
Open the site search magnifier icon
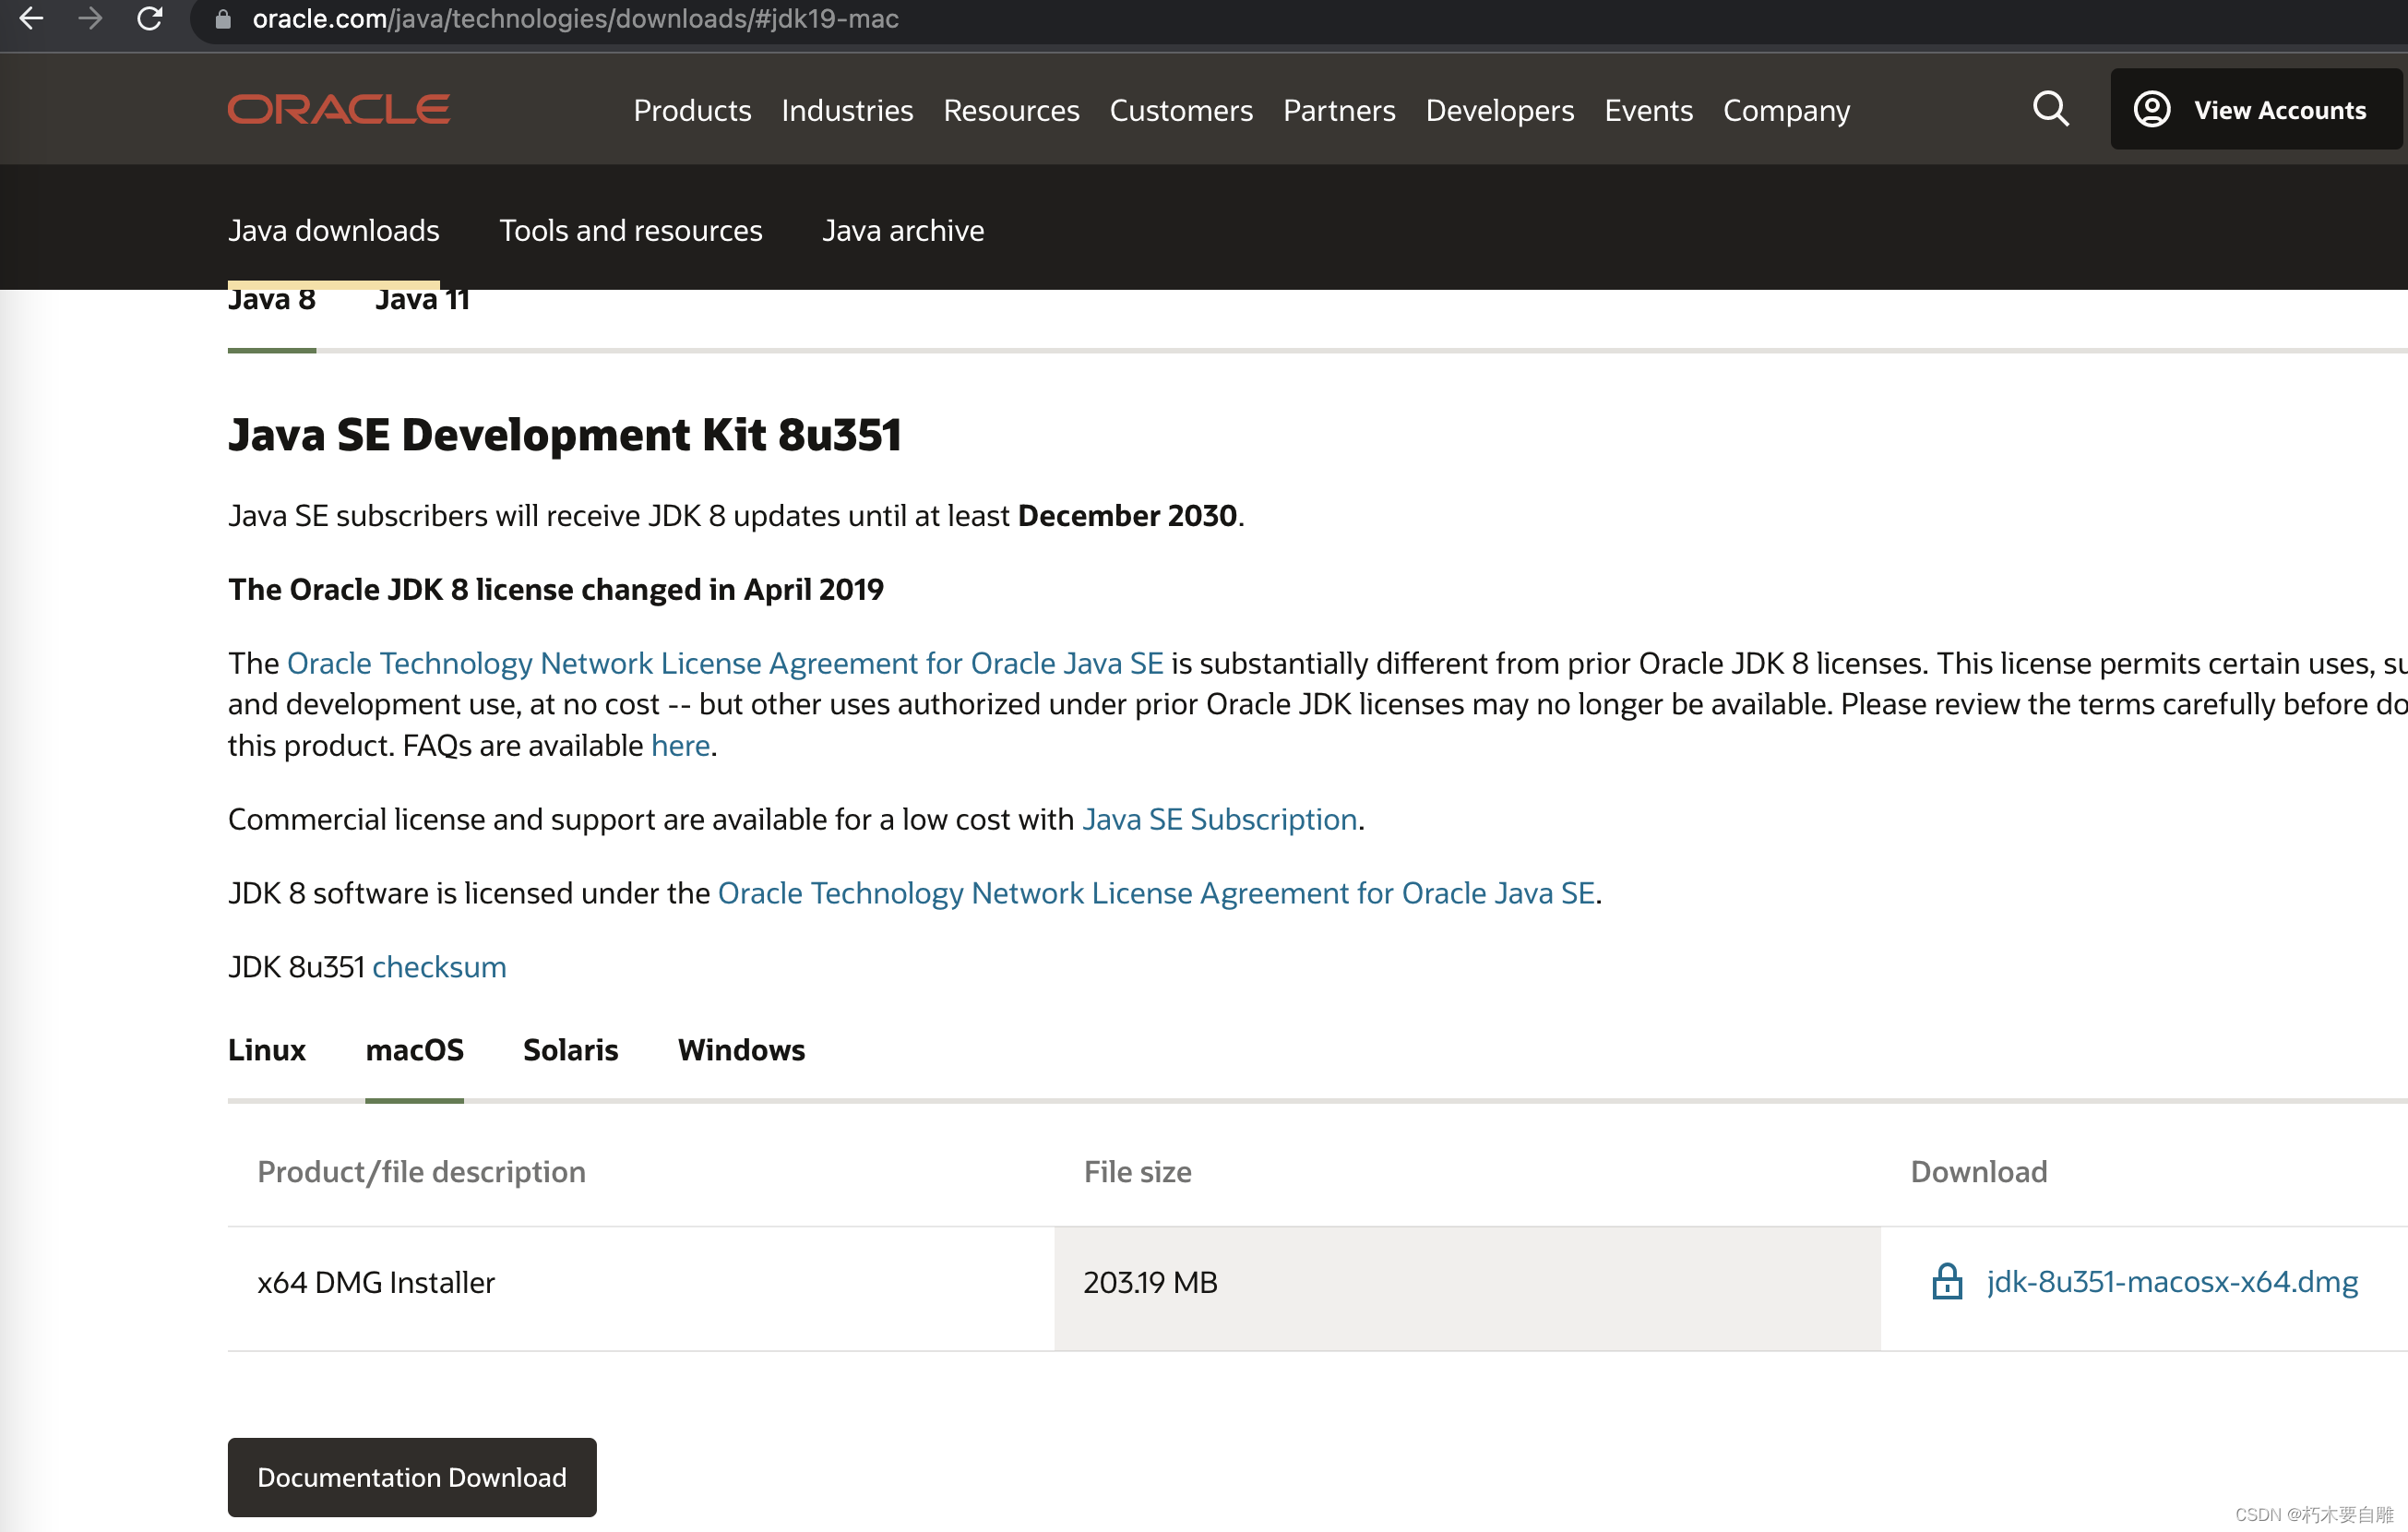pos(2050,108)
